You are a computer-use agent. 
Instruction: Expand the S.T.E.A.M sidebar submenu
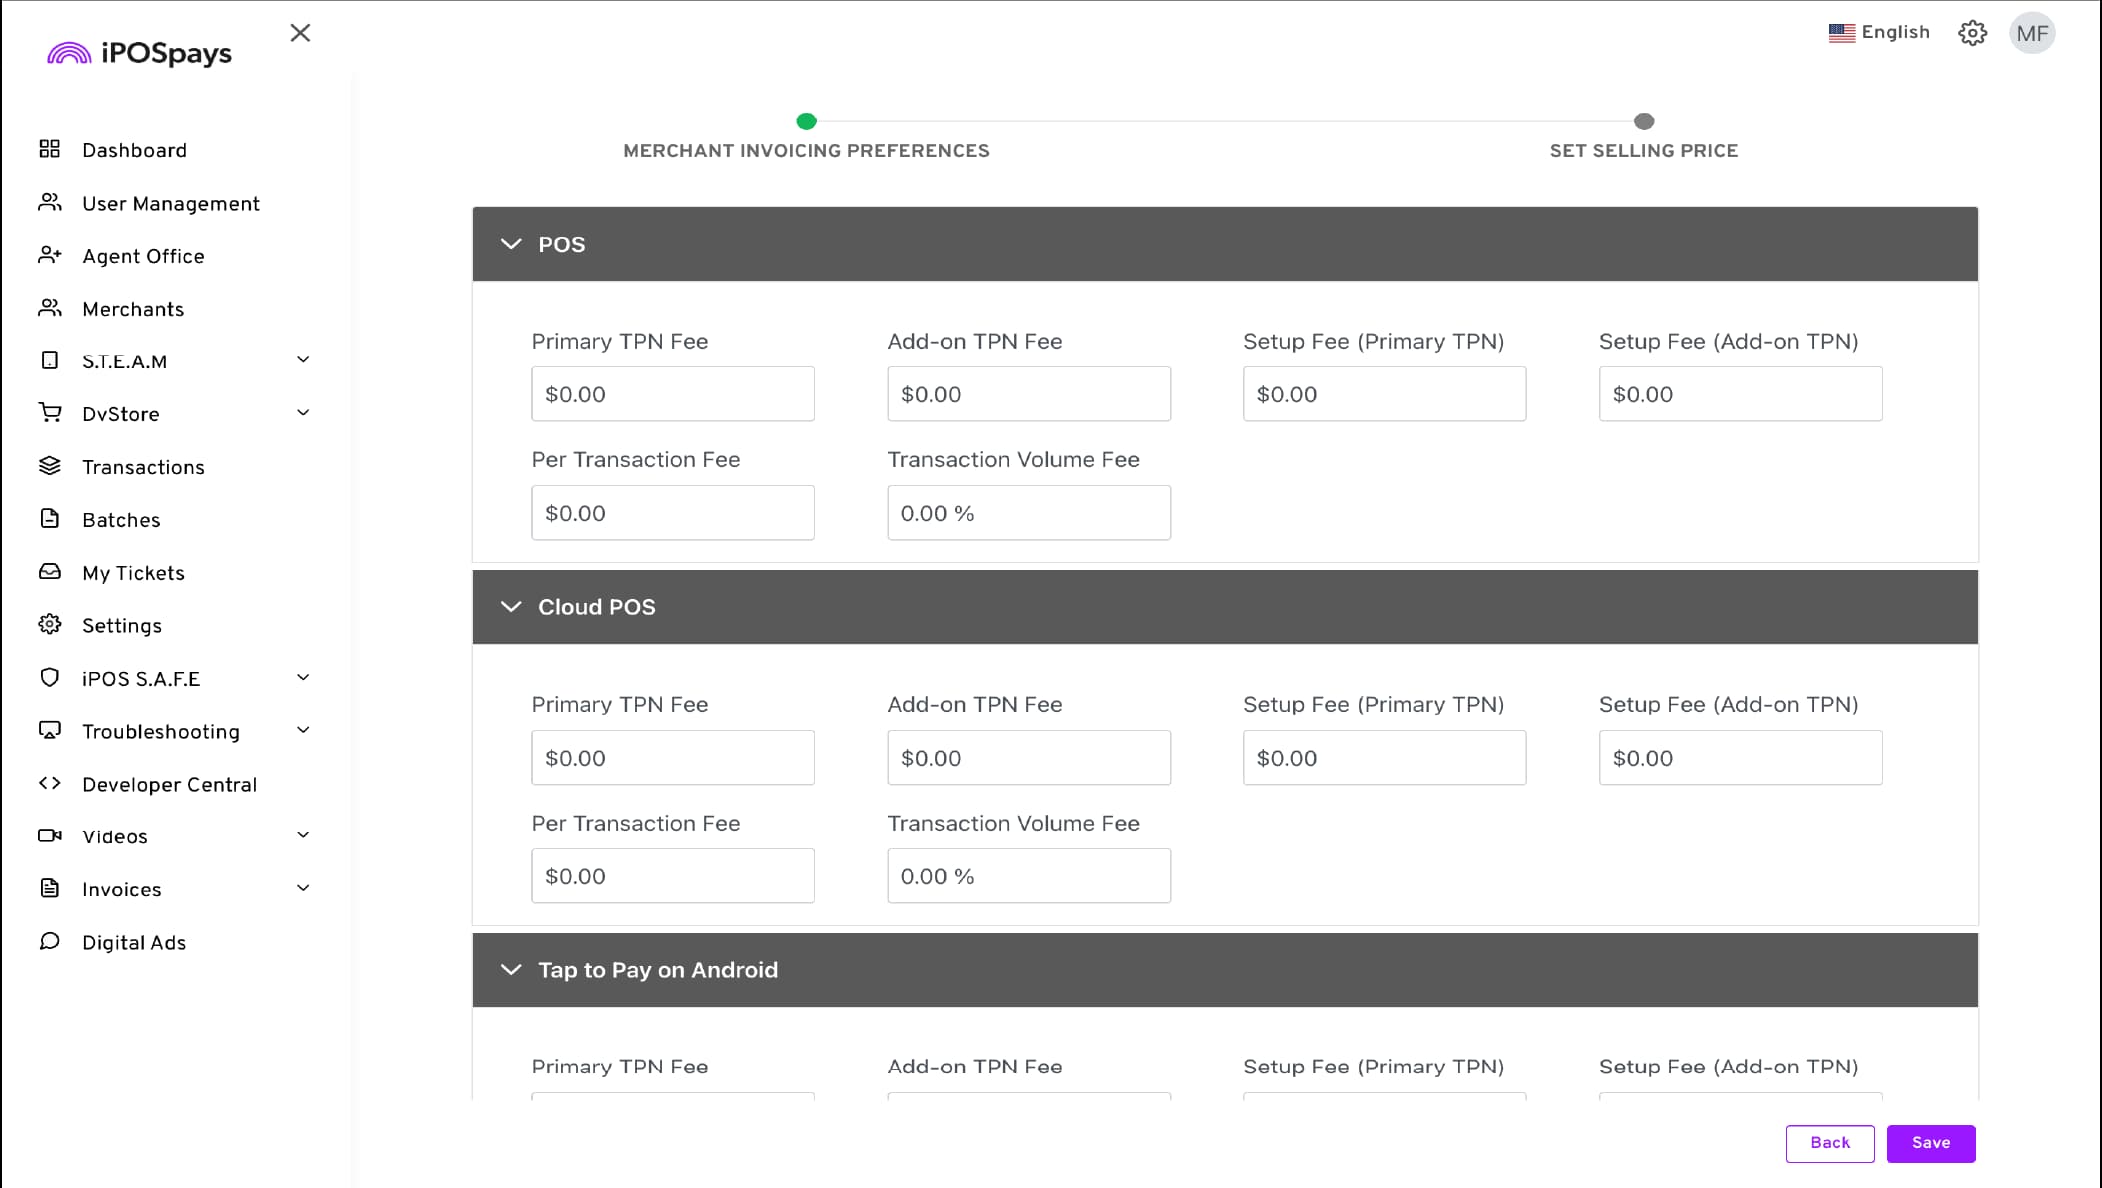[303, 360]
